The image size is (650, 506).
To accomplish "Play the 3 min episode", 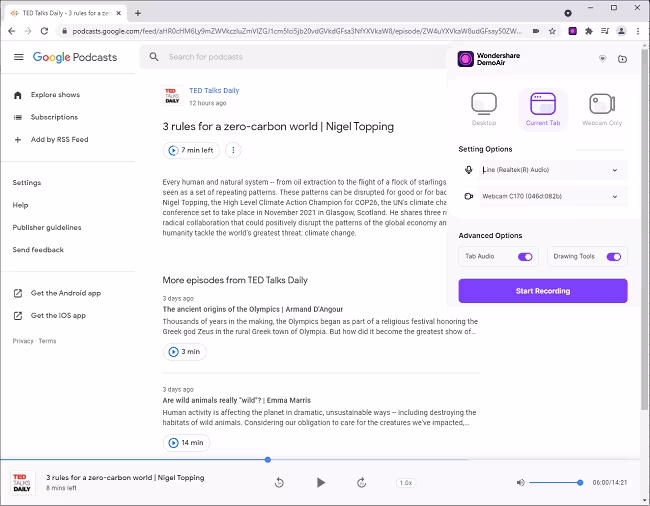I will click(184, 352).
